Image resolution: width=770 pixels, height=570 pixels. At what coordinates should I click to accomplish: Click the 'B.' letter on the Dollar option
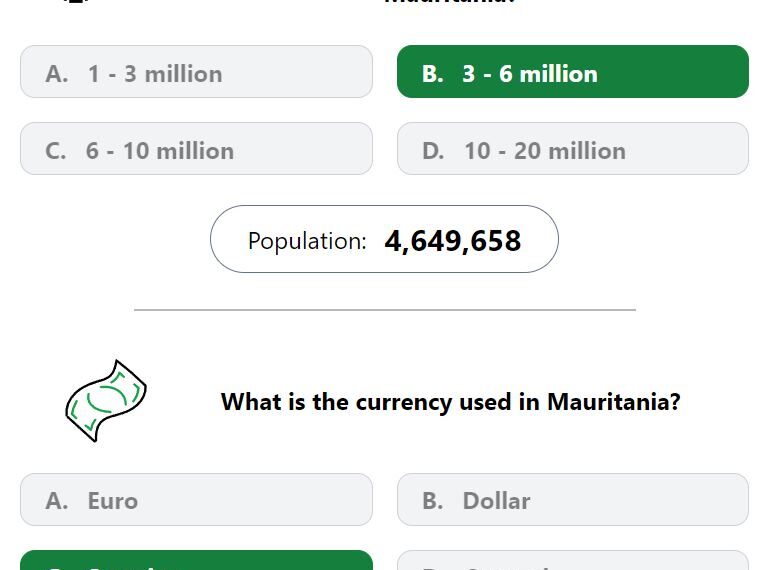[x=433, y=501]
